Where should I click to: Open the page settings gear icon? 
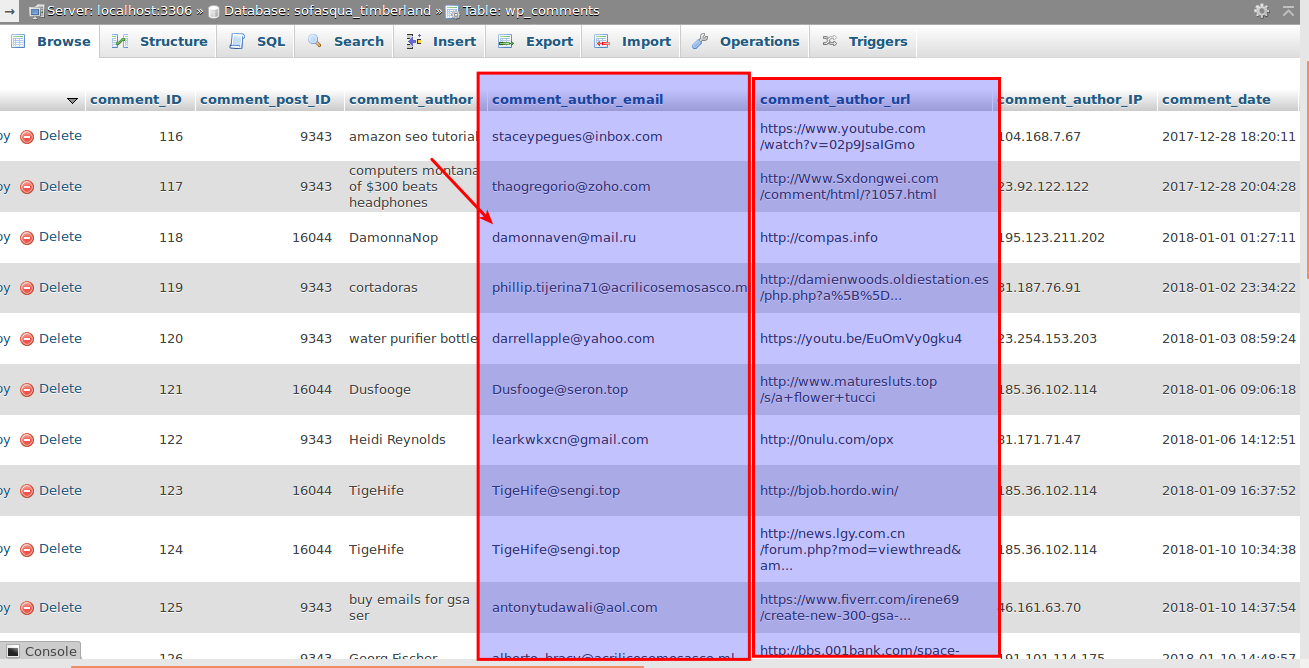(x=1261, y=11)
